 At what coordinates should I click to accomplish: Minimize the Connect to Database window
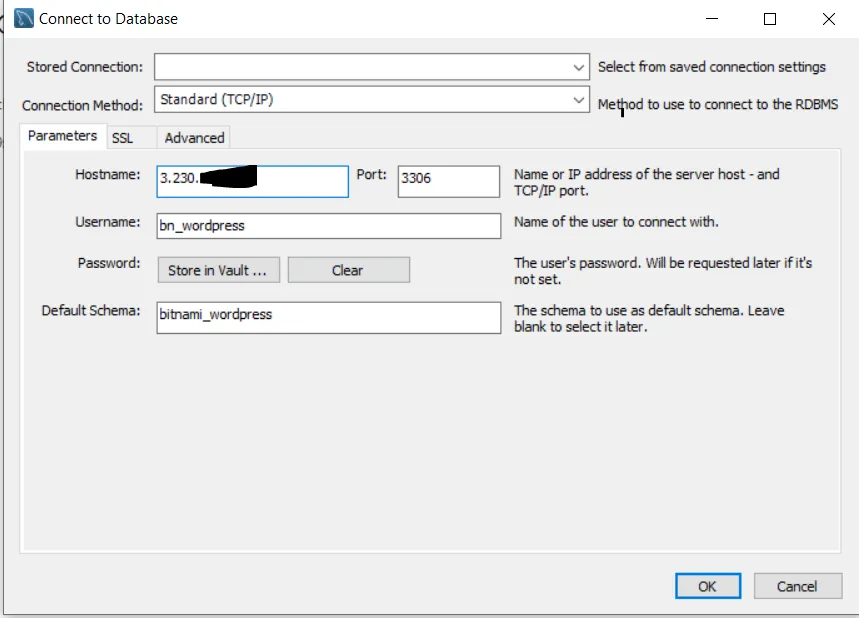pos(712,19)
